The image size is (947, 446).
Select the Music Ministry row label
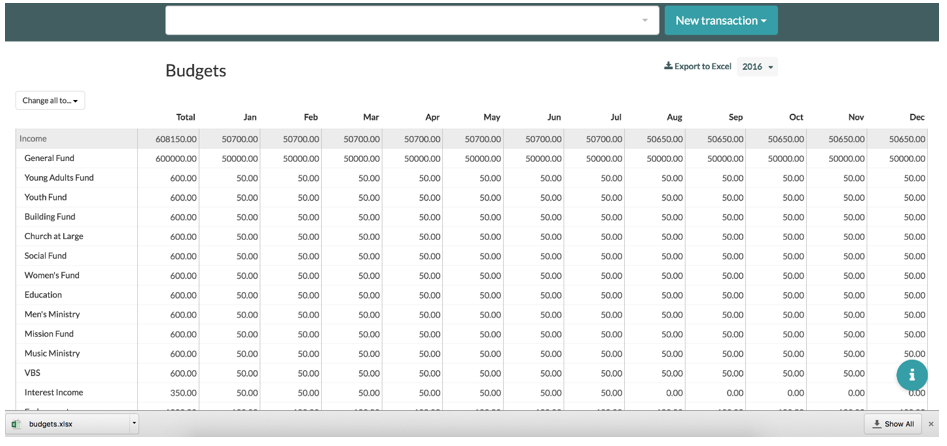point(52,354)
